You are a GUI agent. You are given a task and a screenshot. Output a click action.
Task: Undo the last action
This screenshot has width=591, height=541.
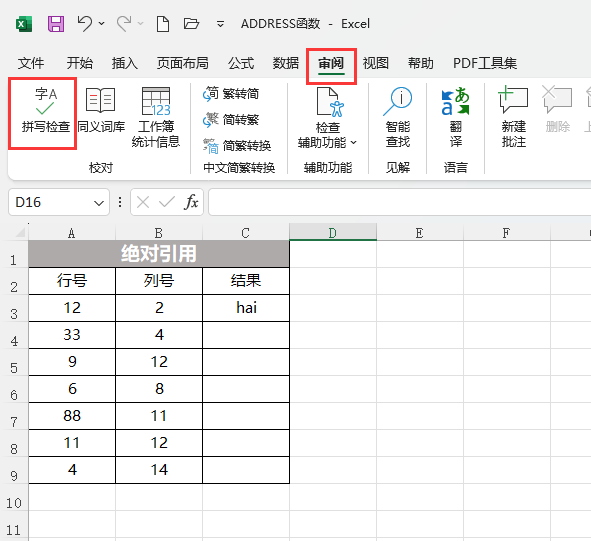tap(84, 24)
